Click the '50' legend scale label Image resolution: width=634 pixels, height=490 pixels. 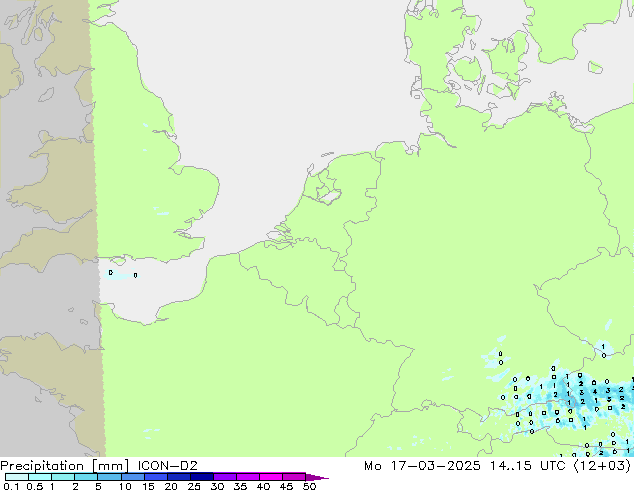pyautogui.click(x=309, y=486)
